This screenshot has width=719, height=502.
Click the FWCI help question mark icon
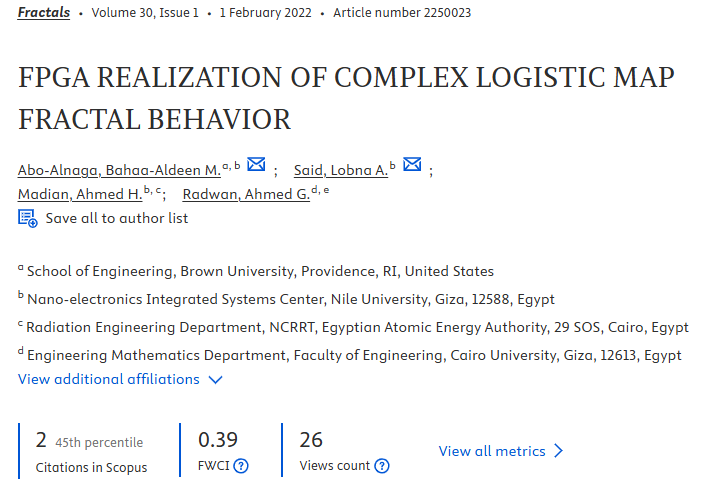coord(241,467)
